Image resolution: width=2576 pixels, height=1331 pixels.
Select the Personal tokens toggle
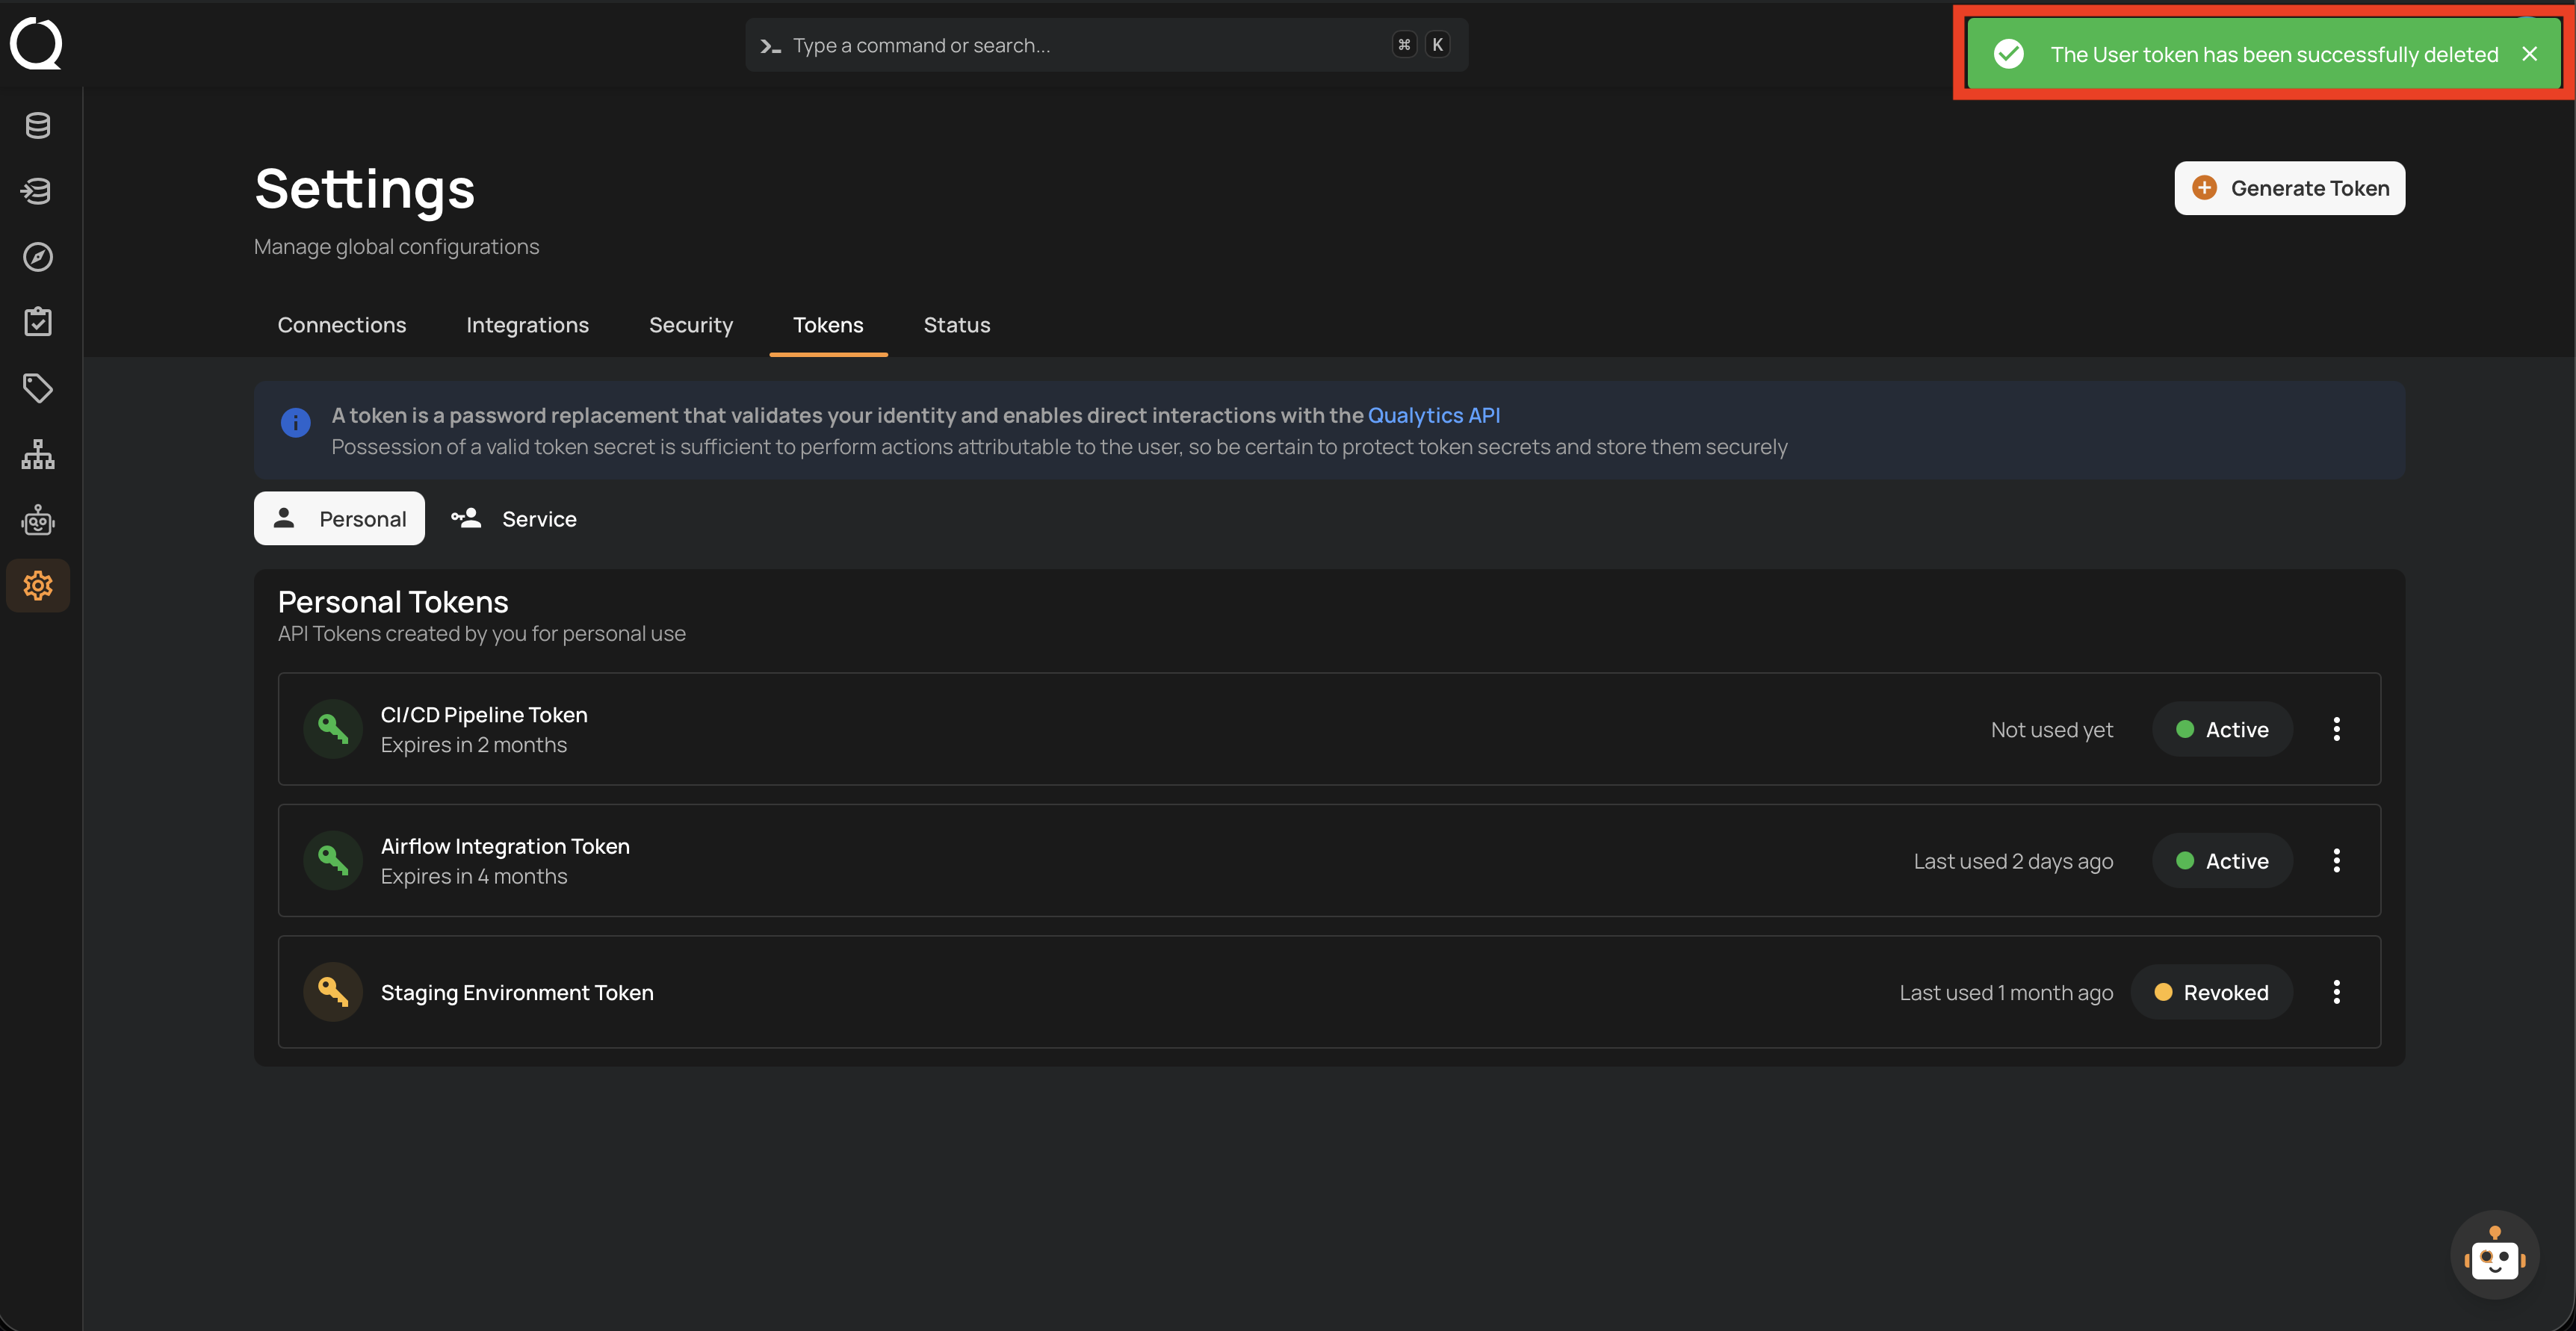point(339,518)
